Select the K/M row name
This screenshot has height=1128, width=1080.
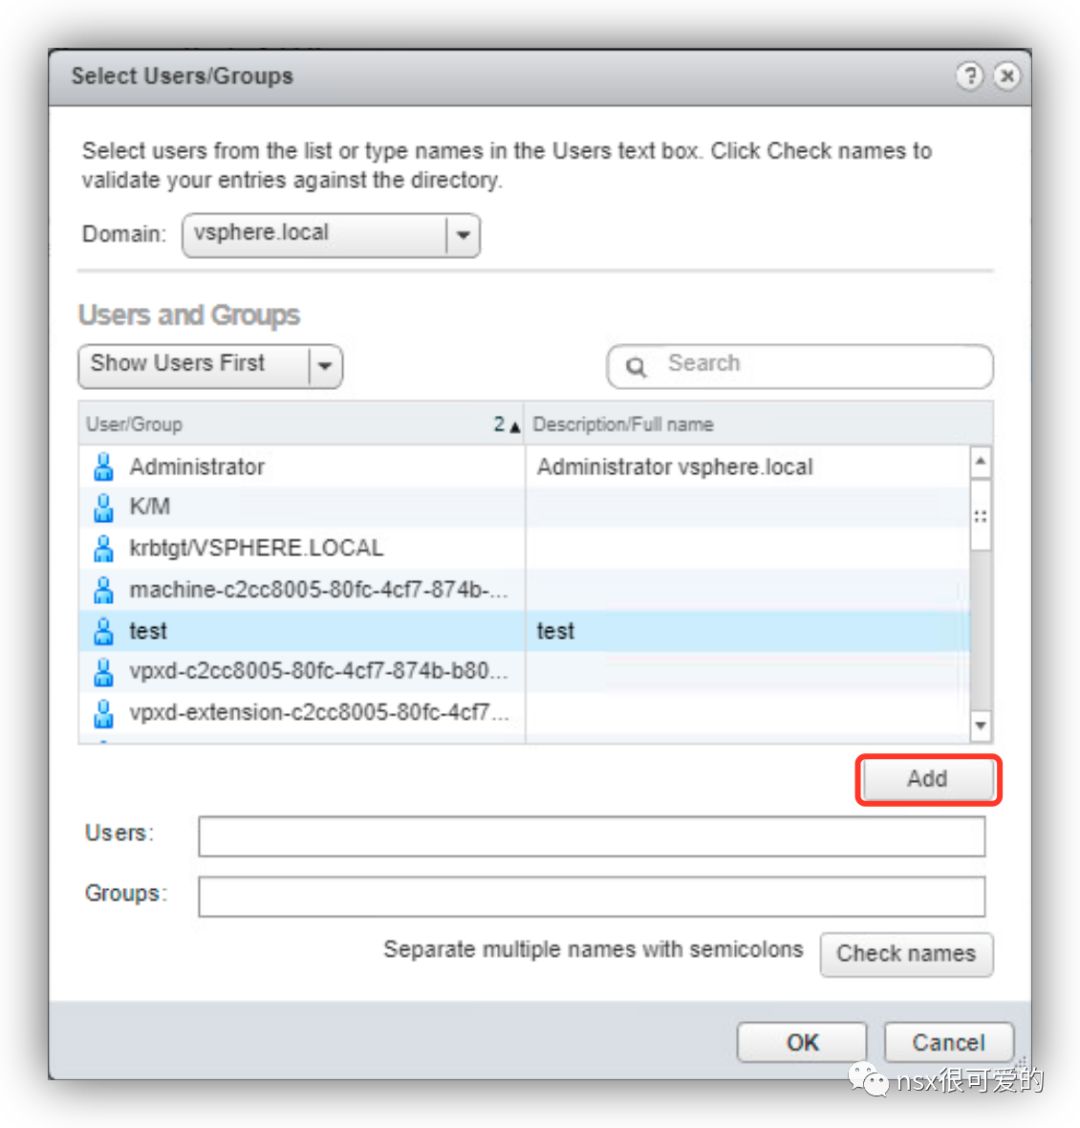(150, 506)
